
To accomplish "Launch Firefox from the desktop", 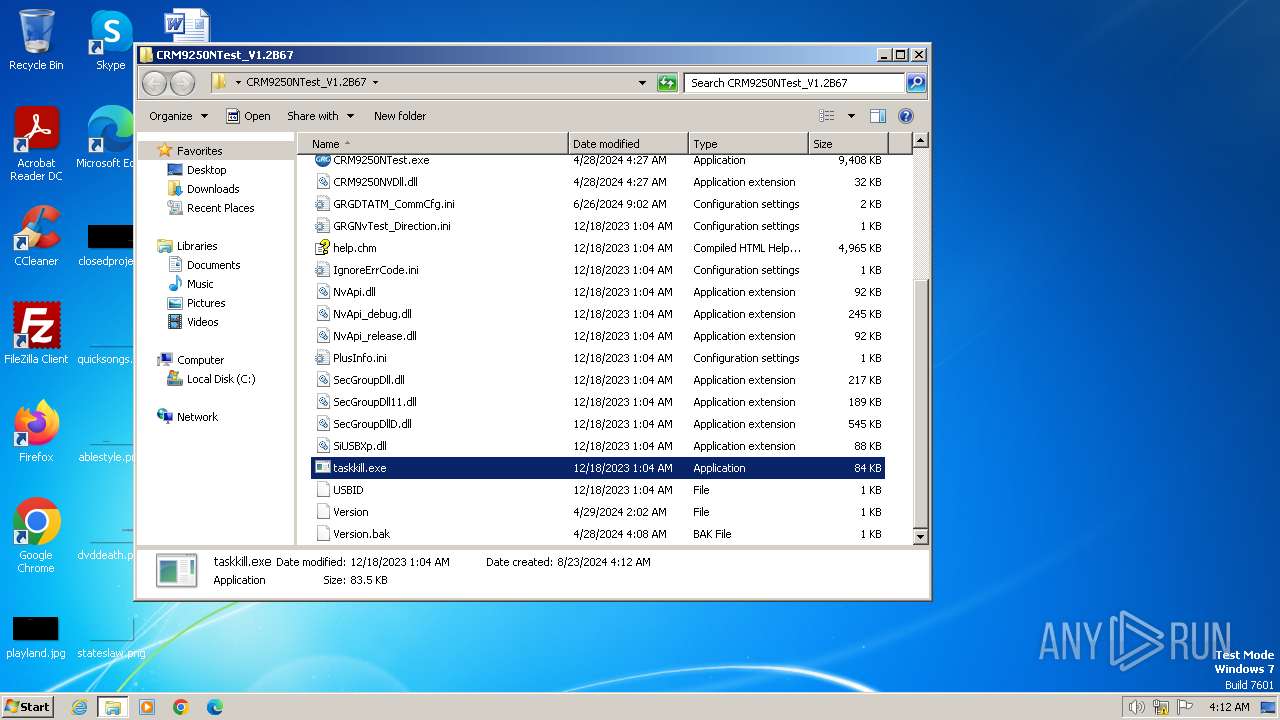I will pos(36,431).
